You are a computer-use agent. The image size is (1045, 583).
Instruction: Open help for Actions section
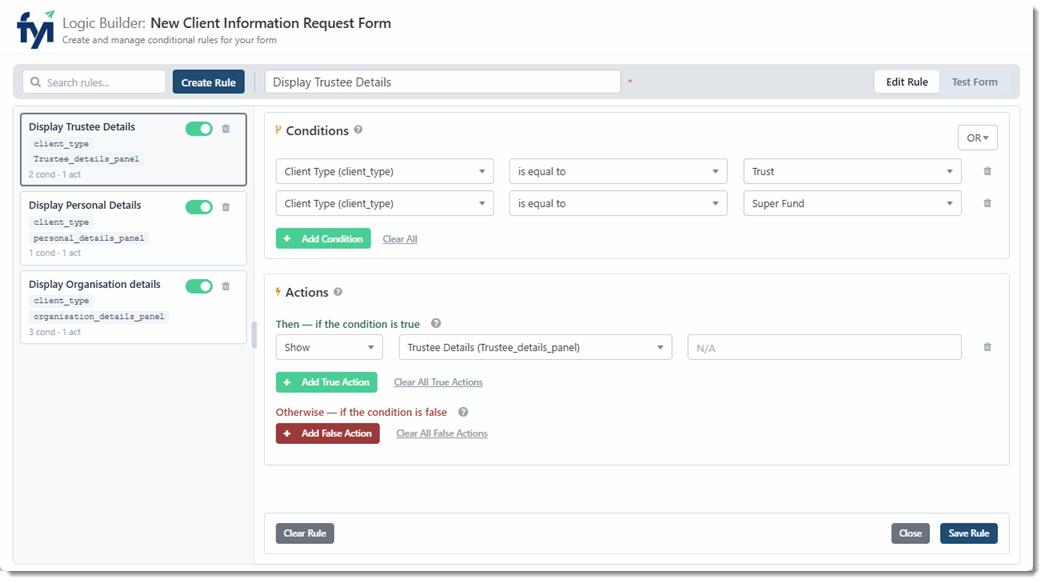click(338, 292)
